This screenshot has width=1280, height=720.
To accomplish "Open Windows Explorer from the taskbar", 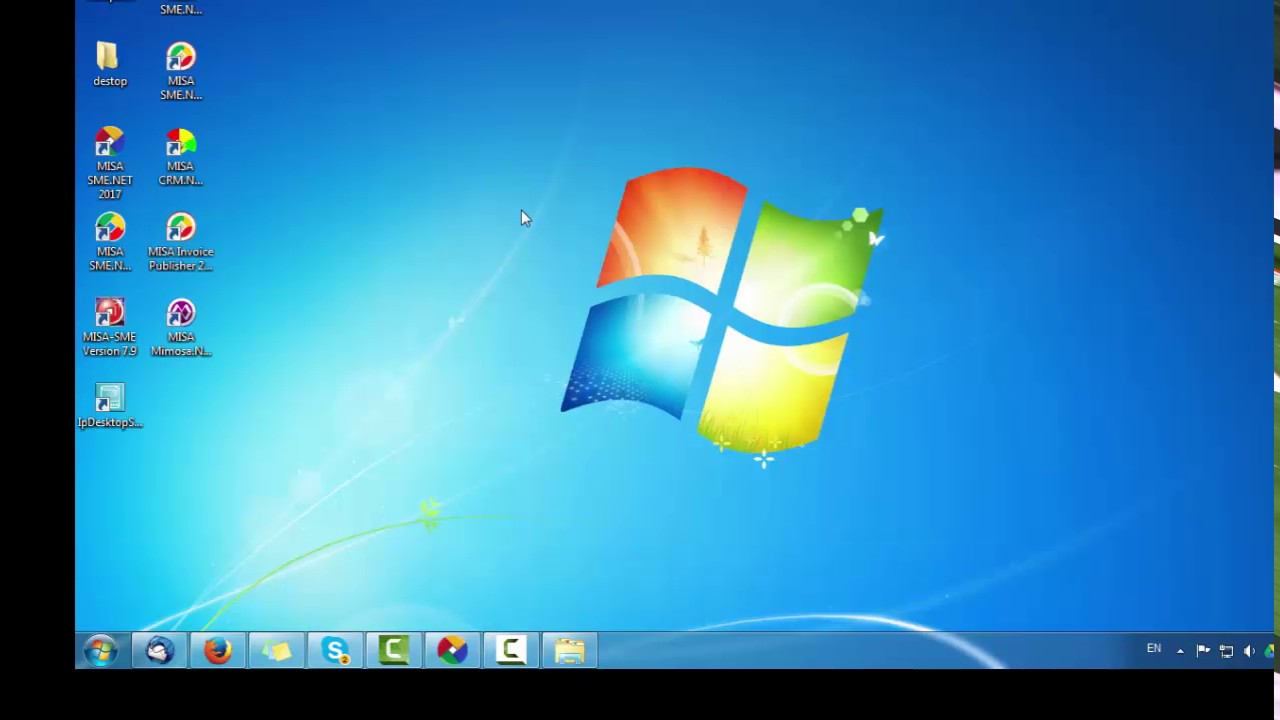I will [570, 651].
